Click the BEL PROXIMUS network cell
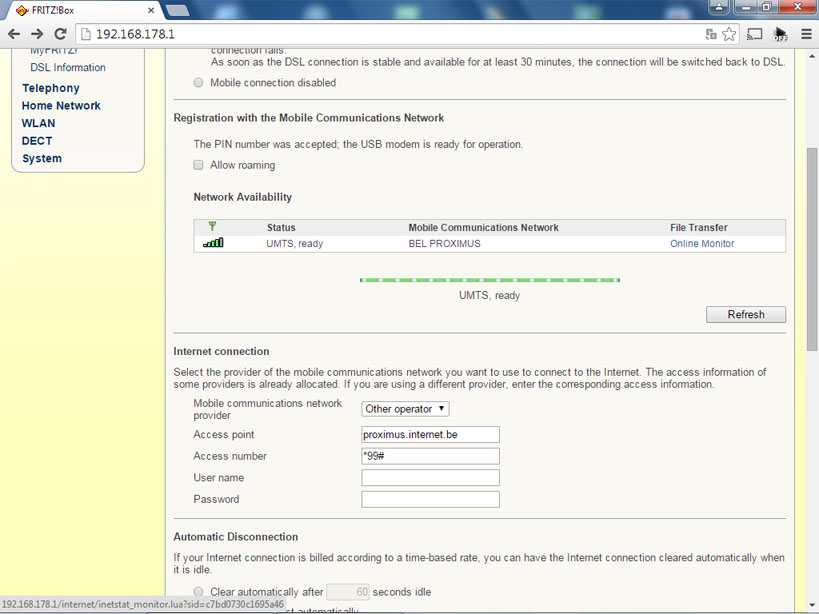 tap(444, 243)
